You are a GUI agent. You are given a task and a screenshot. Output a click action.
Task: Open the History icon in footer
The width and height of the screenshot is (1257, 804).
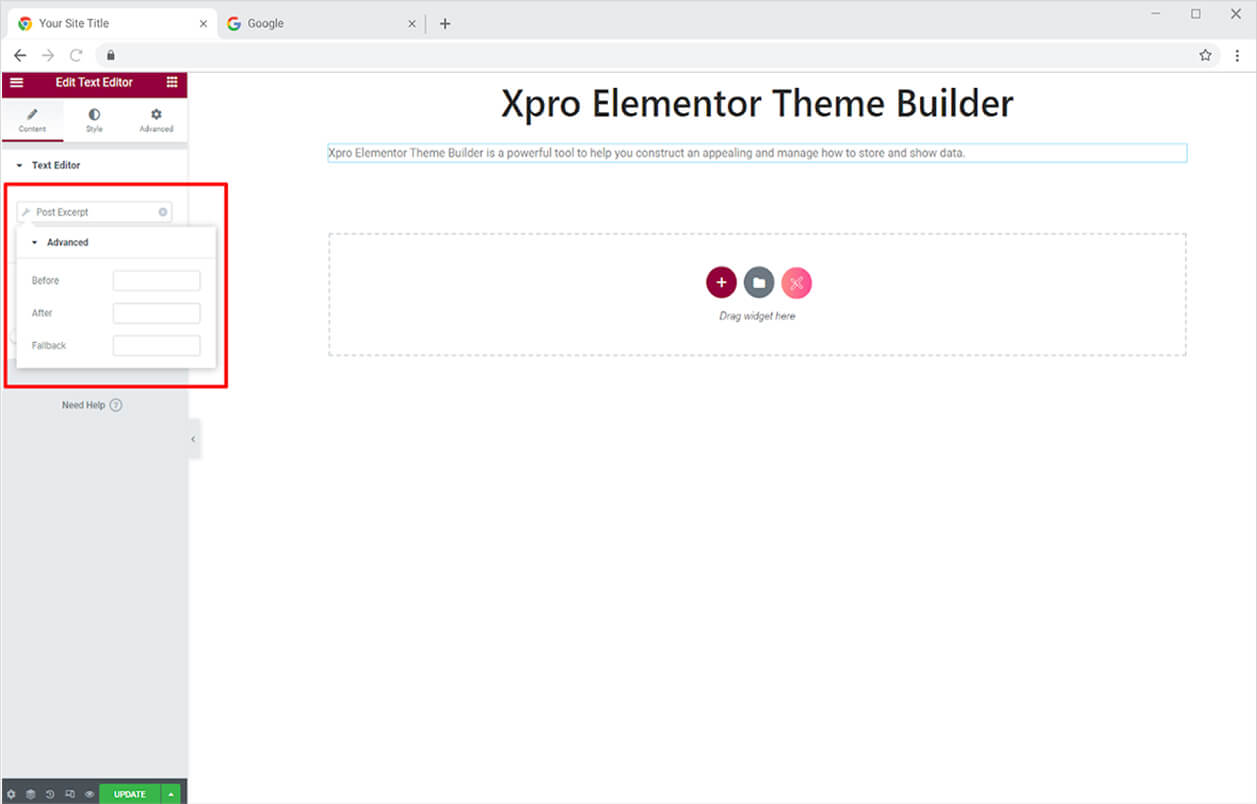click(50, 794)
